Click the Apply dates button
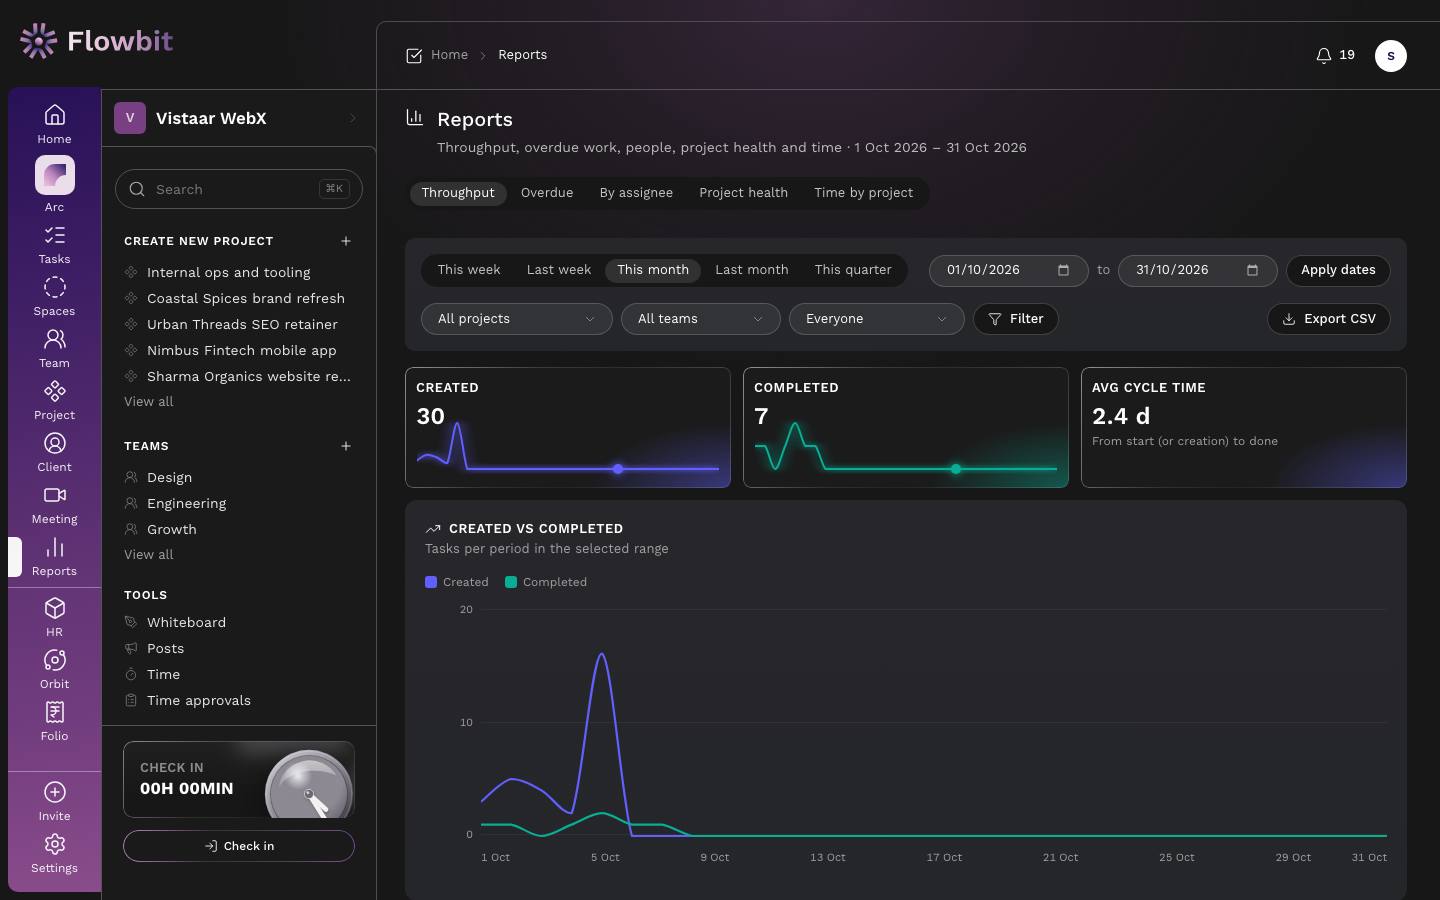Image resolution: width=1440 pixels, height=900 pixels. [1338, 270]
